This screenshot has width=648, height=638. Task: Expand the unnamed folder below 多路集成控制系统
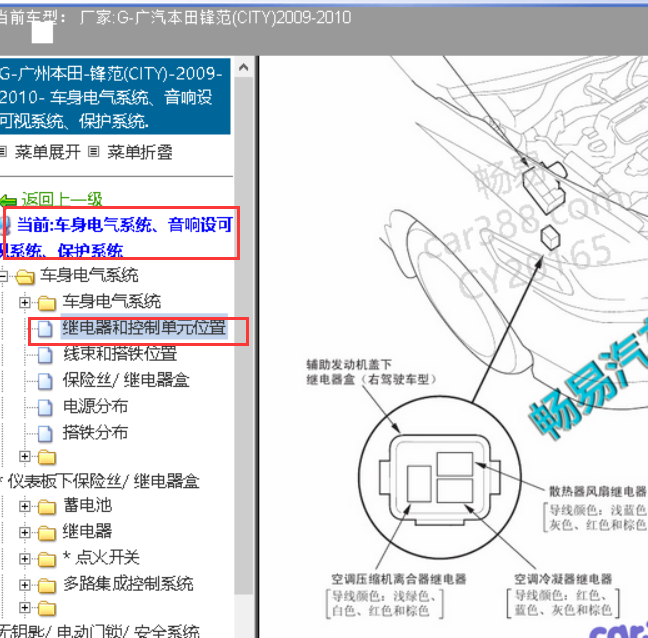tap(24, 607)
